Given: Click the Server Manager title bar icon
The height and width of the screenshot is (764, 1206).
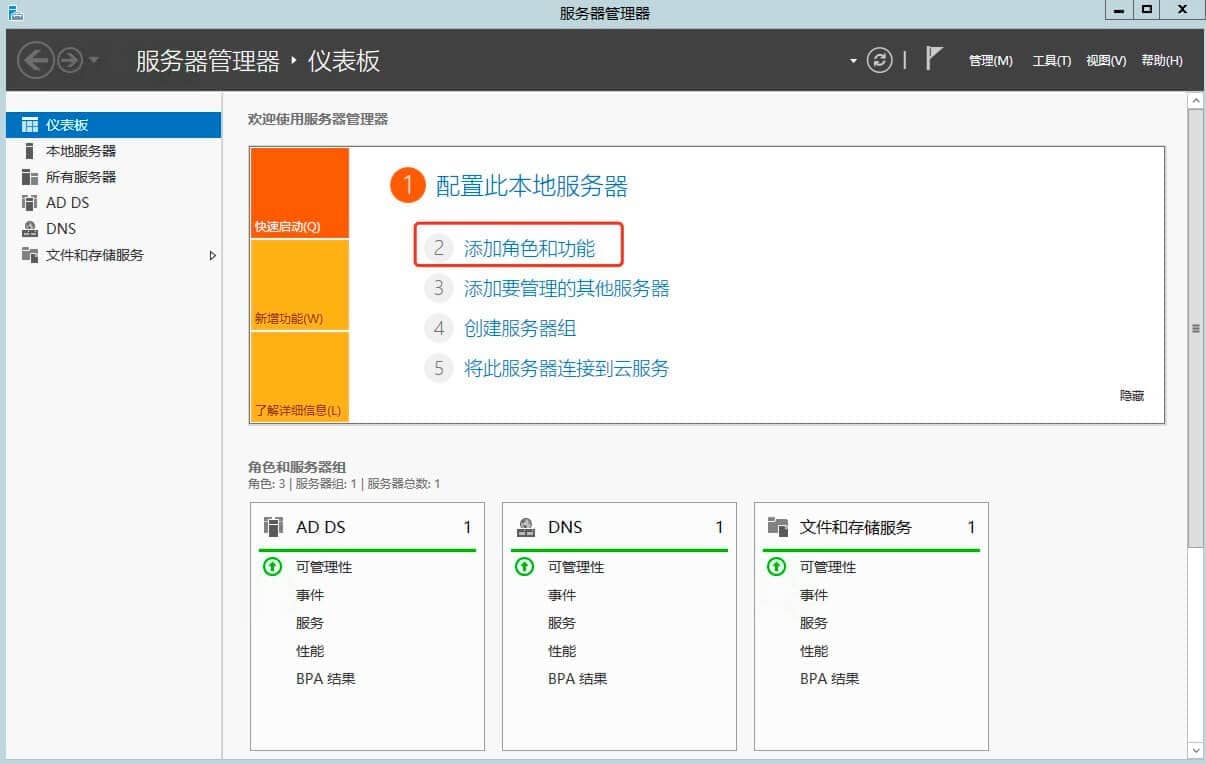Looking at the screenshot, I should click(15, 12).
